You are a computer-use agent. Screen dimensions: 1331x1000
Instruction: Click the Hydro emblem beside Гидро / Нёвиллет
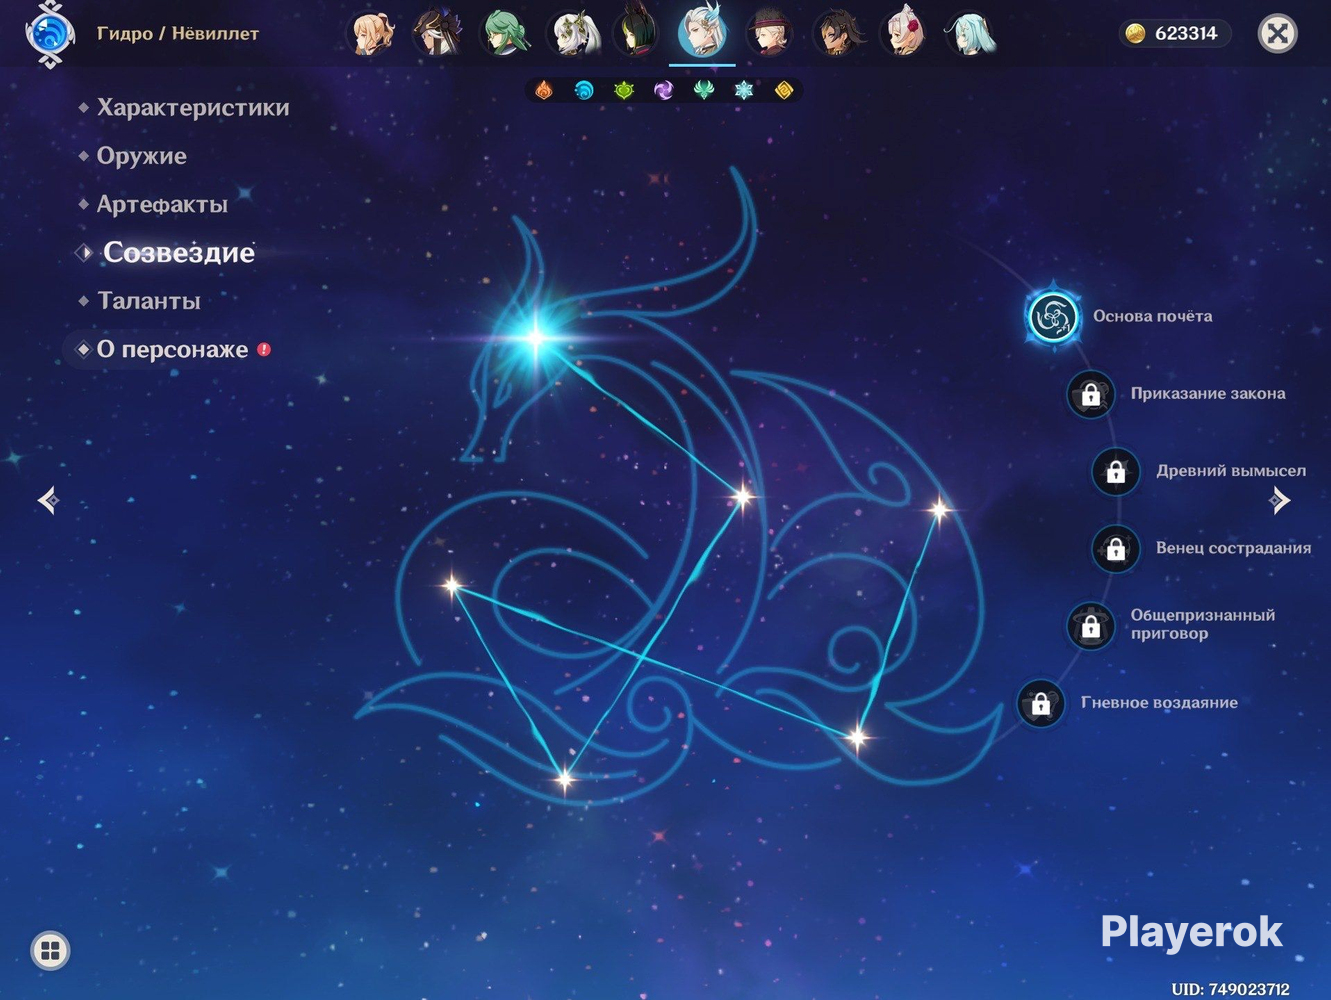(x=50, y=35)
